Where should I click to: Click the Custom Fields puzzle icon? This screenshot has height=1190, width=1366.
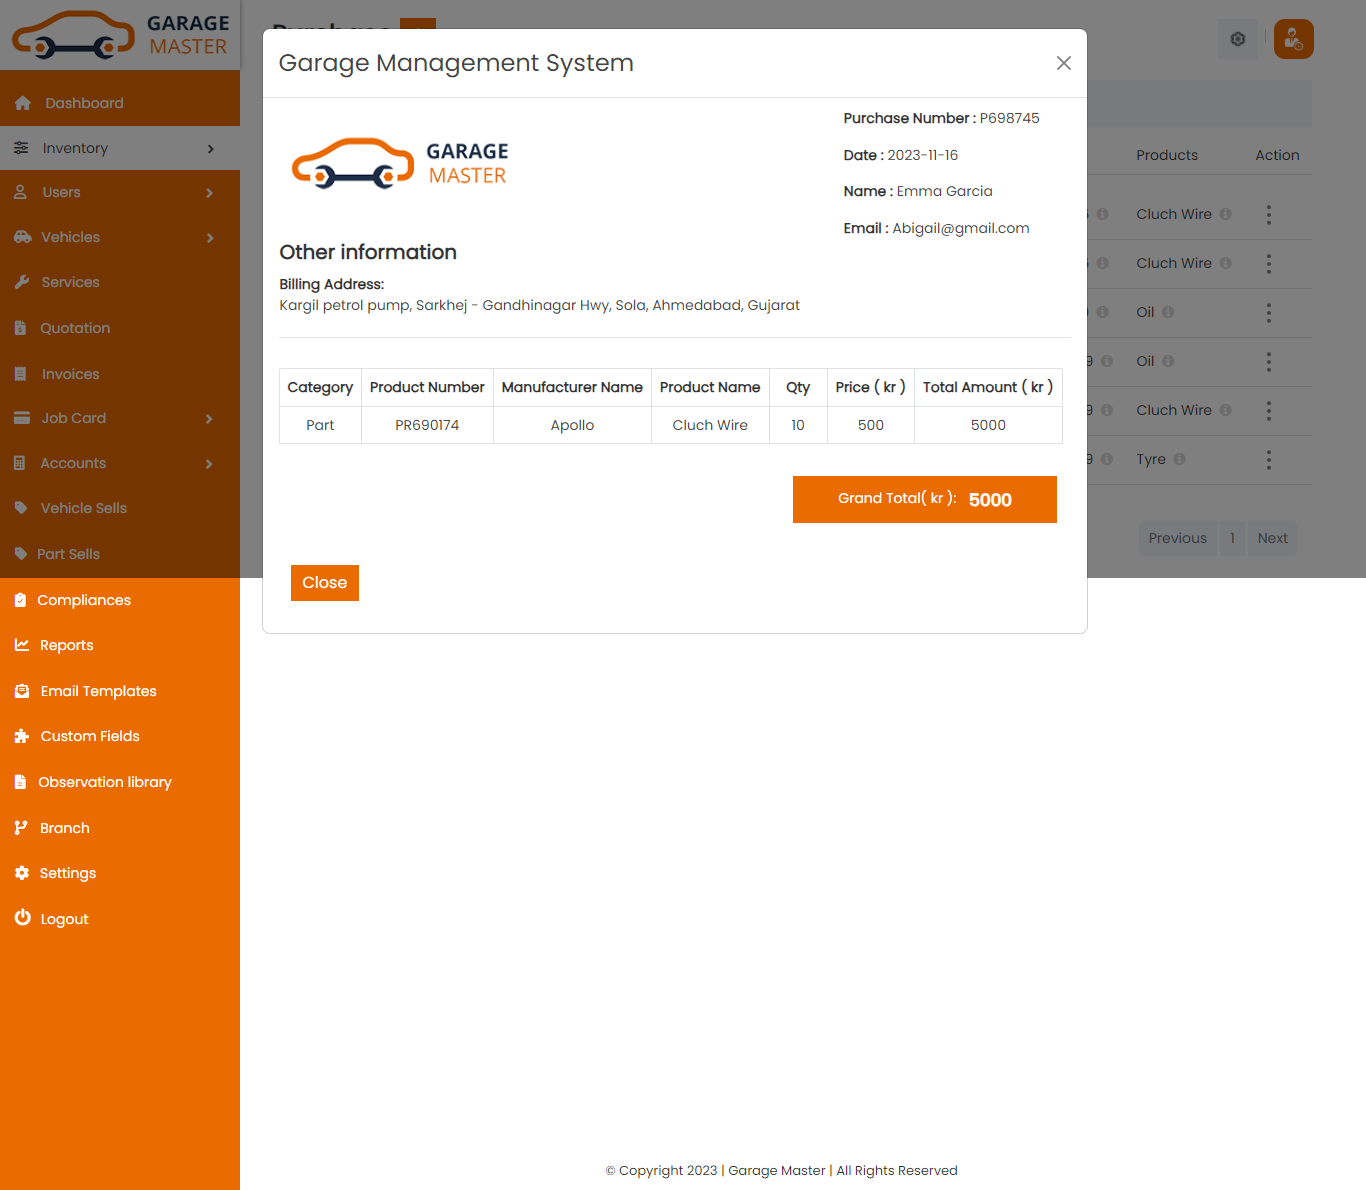tap(22, 736)
